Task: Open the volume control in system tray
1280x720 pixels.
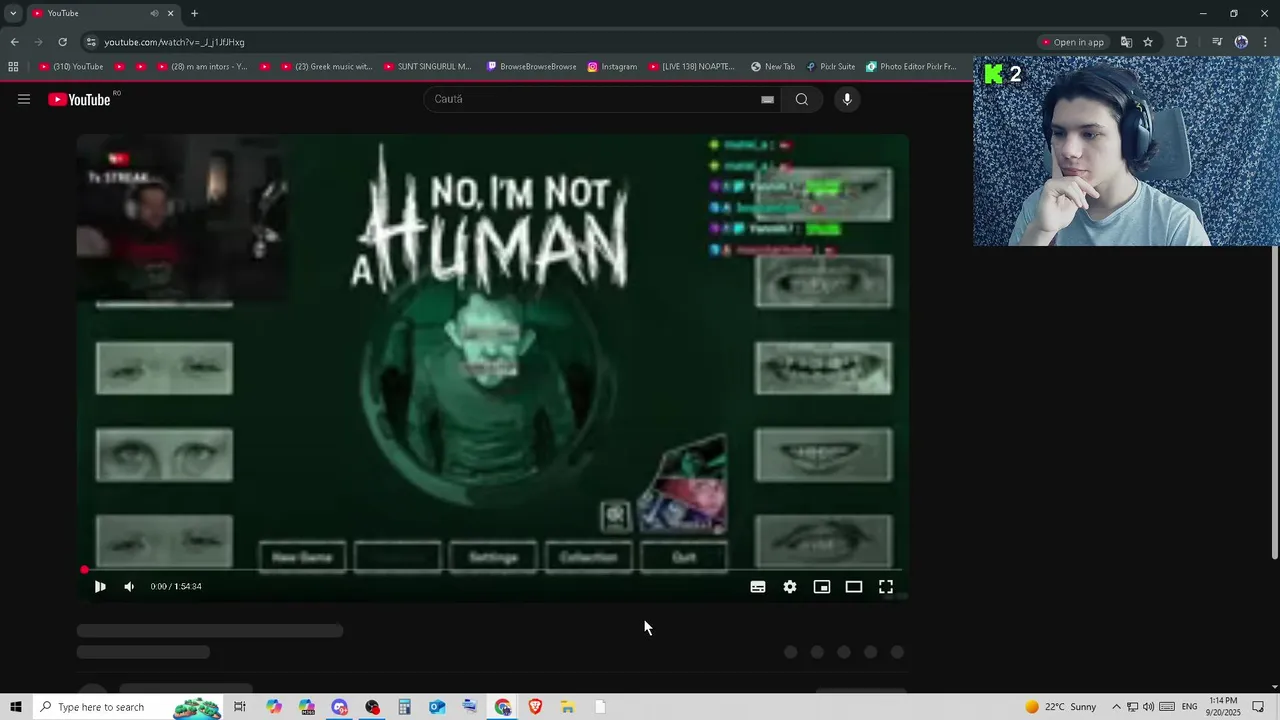Action: tap(1148, 707)
